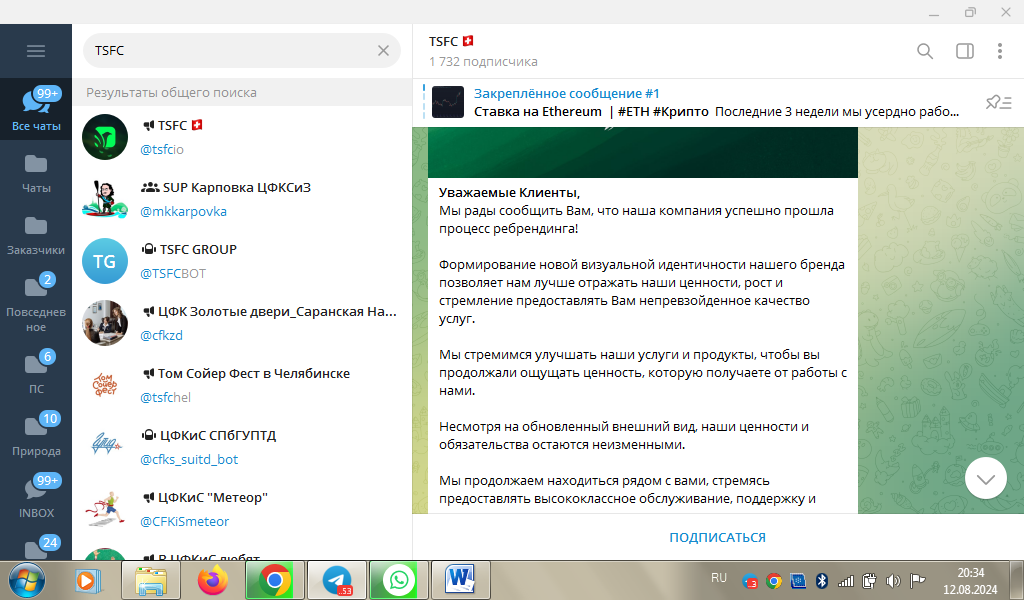This screenshot has width=1024, height=600.
Task: Click the RU language indicator
Action: [719, 578]
